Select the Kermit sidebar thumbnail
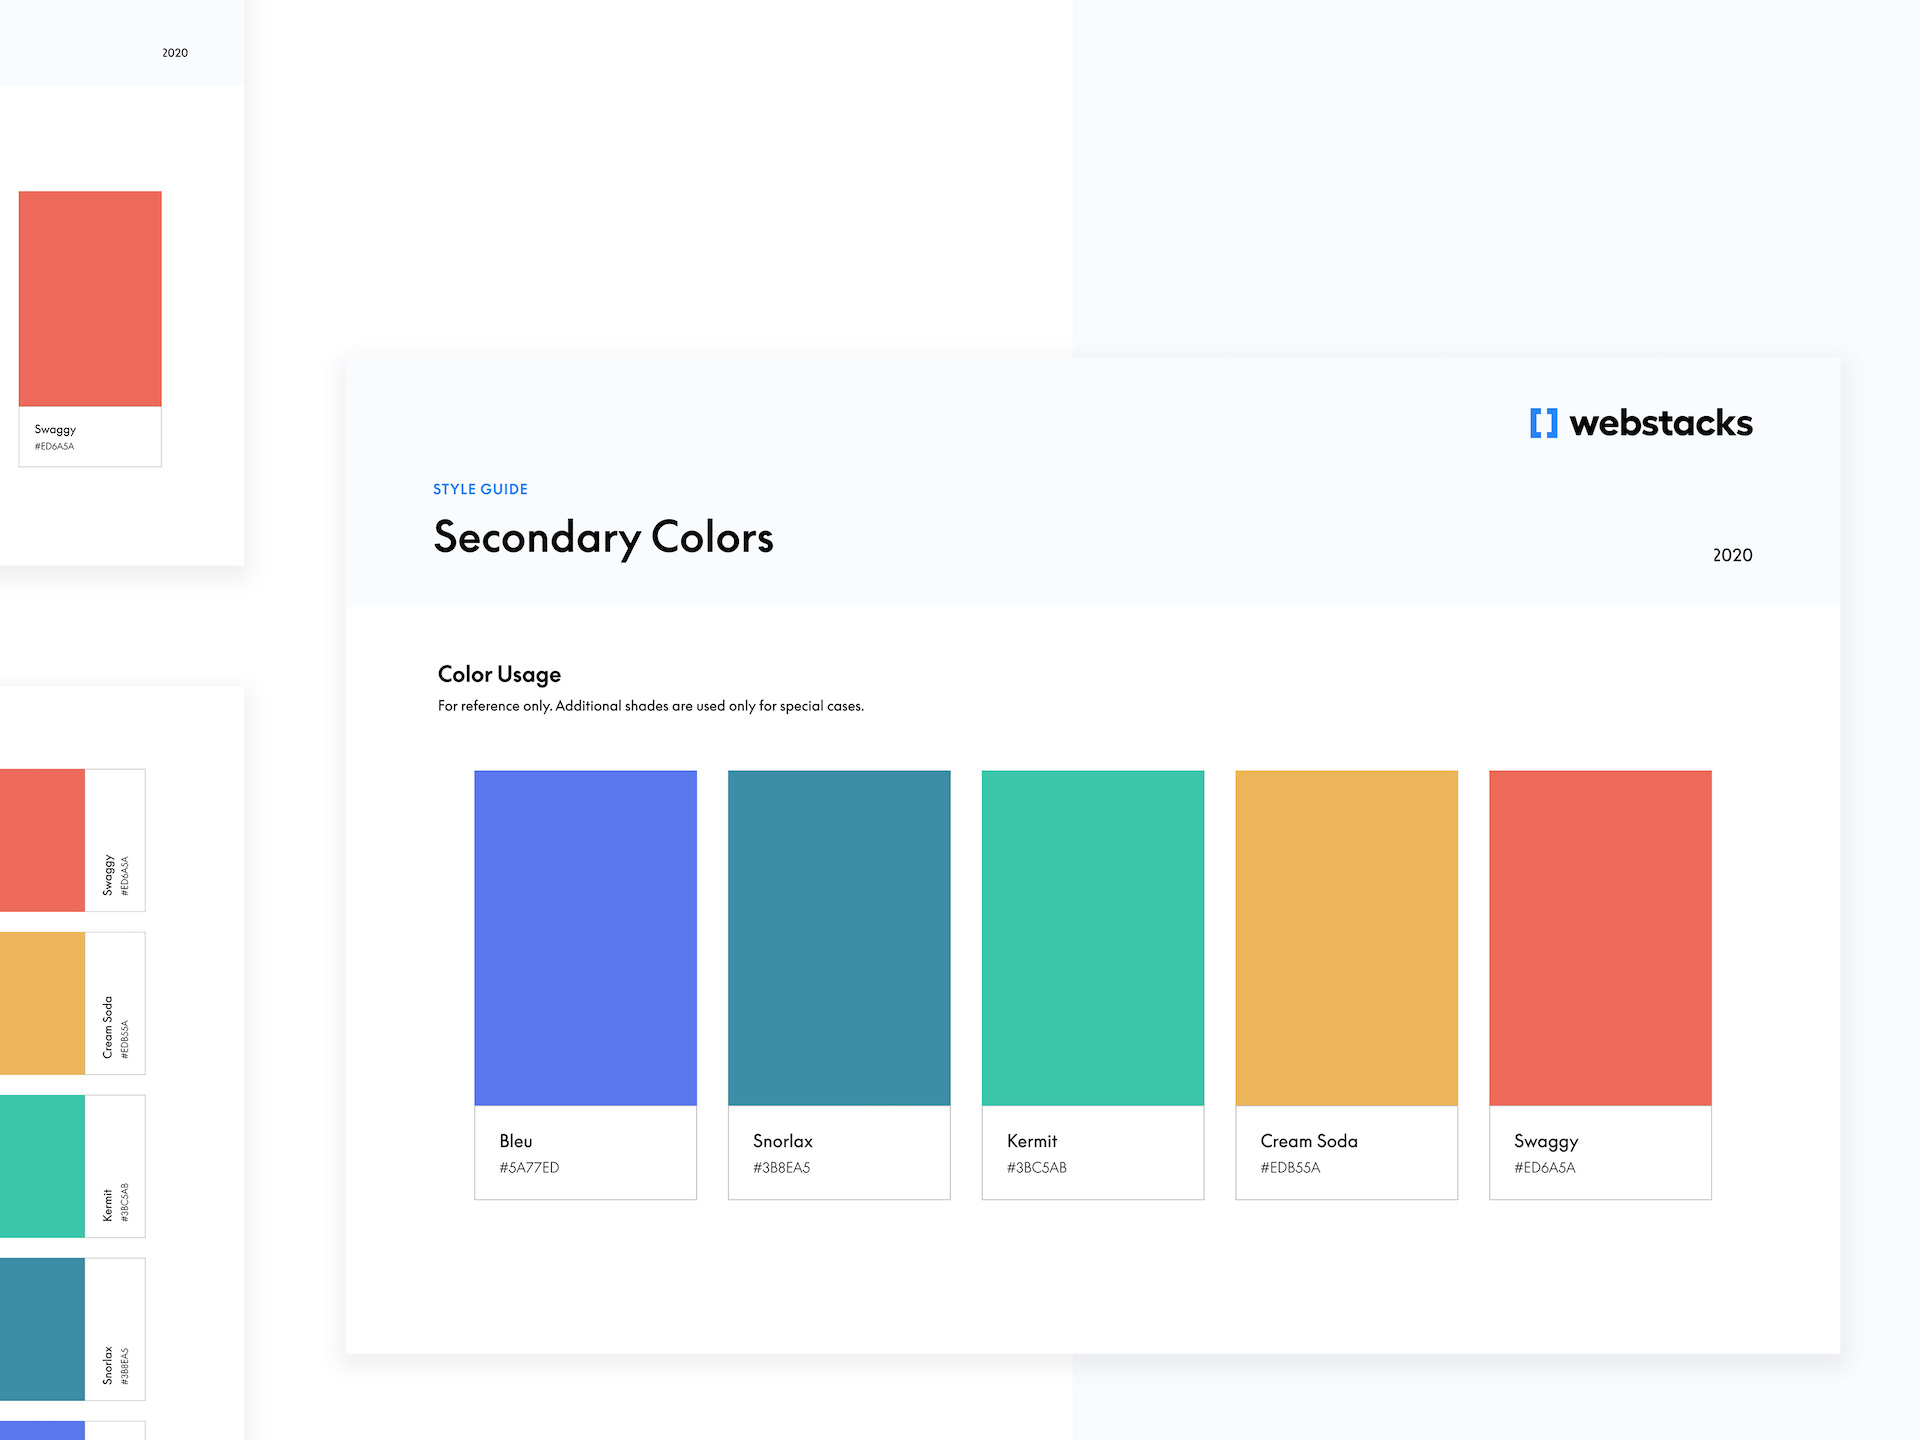Viewport: 1920px width, 1440px height. tap(42, 1166)
